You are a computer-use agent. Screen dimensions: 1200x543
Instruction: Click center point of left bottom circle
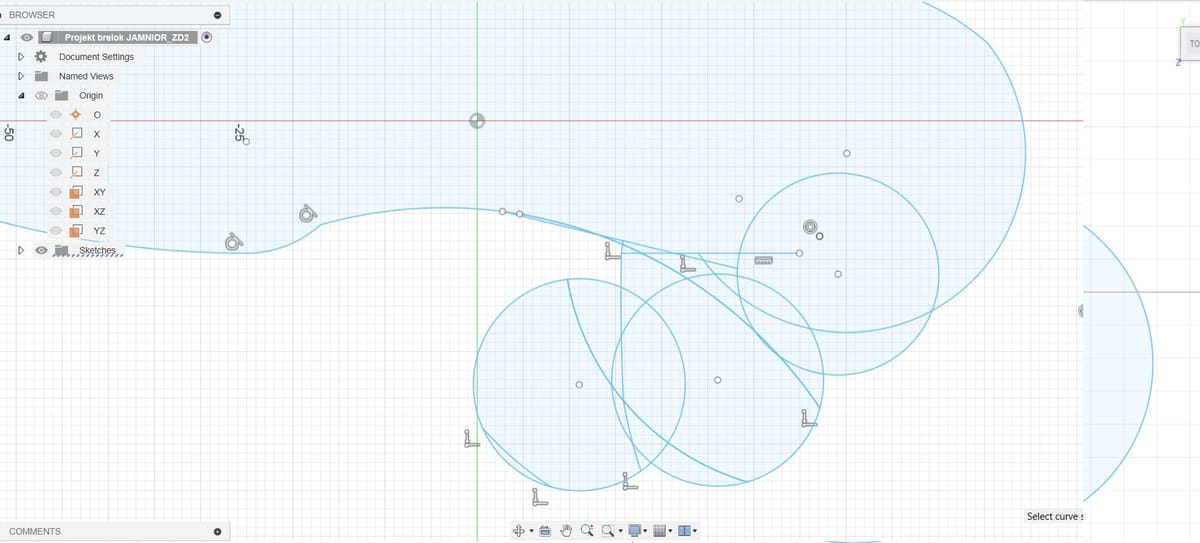(579, 385)
